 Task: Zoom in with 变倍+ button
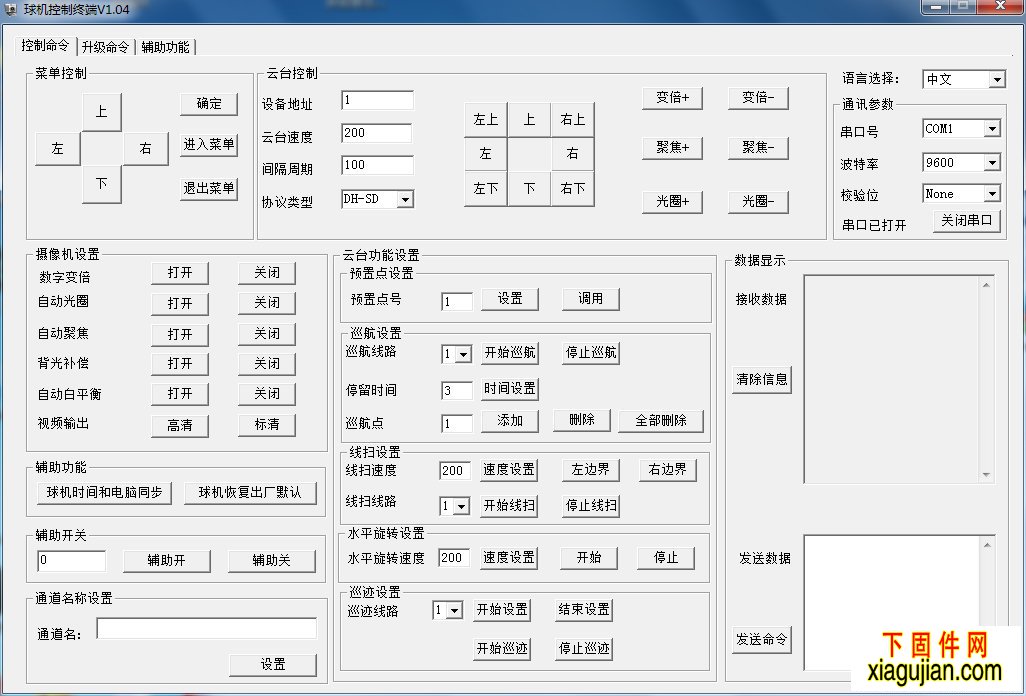point(673,97)
